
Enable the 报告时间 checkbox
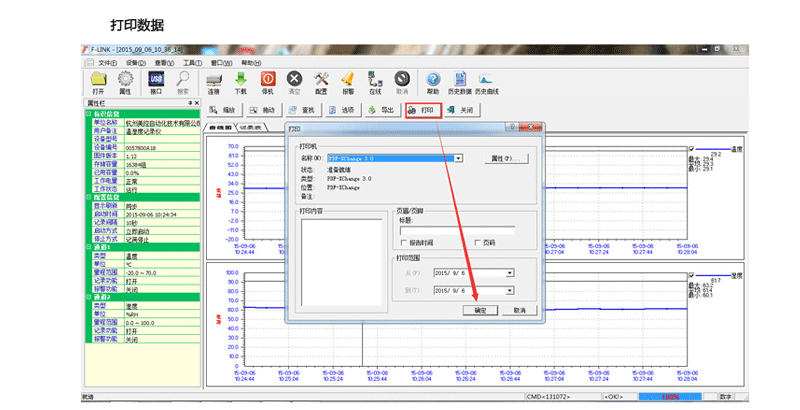[403, 242]
